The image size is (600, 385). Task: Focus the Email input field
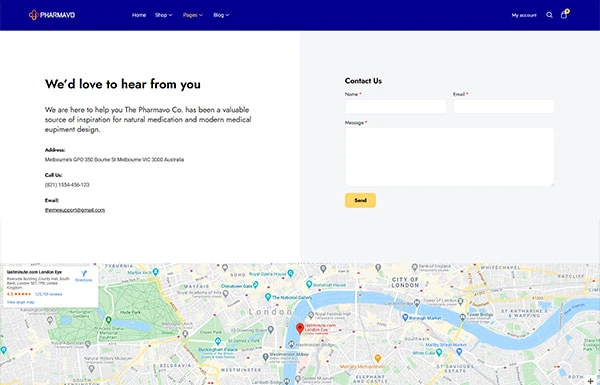pyautogui.click(x=504, y=106)
